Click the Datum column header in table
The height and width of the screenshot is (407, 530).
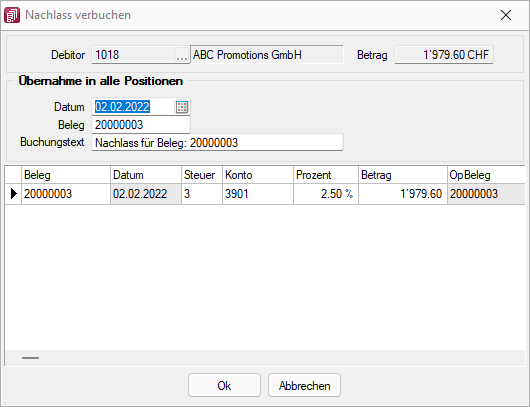pos(146,175)
